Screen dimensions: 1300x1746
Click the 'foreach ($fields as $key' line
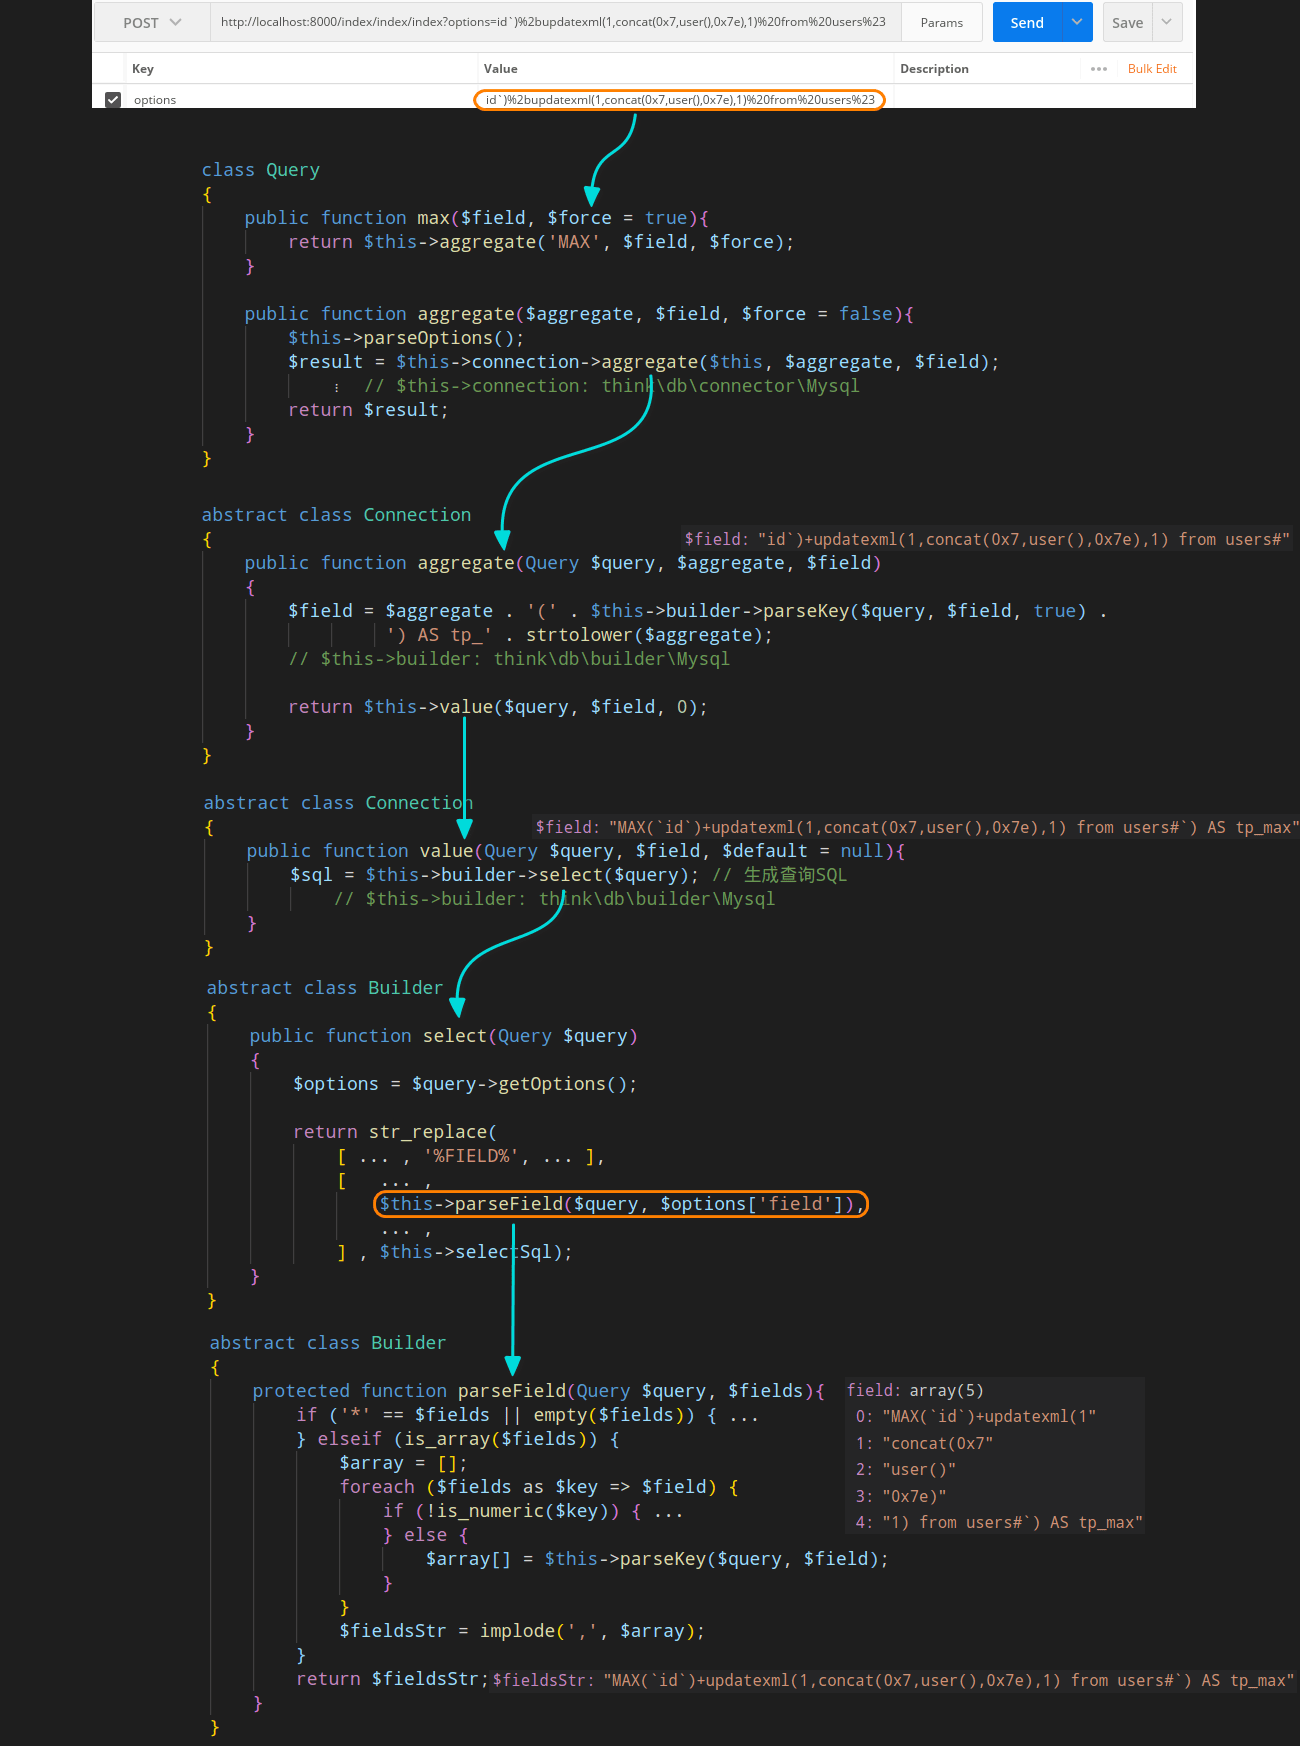tap(539, 1487)
